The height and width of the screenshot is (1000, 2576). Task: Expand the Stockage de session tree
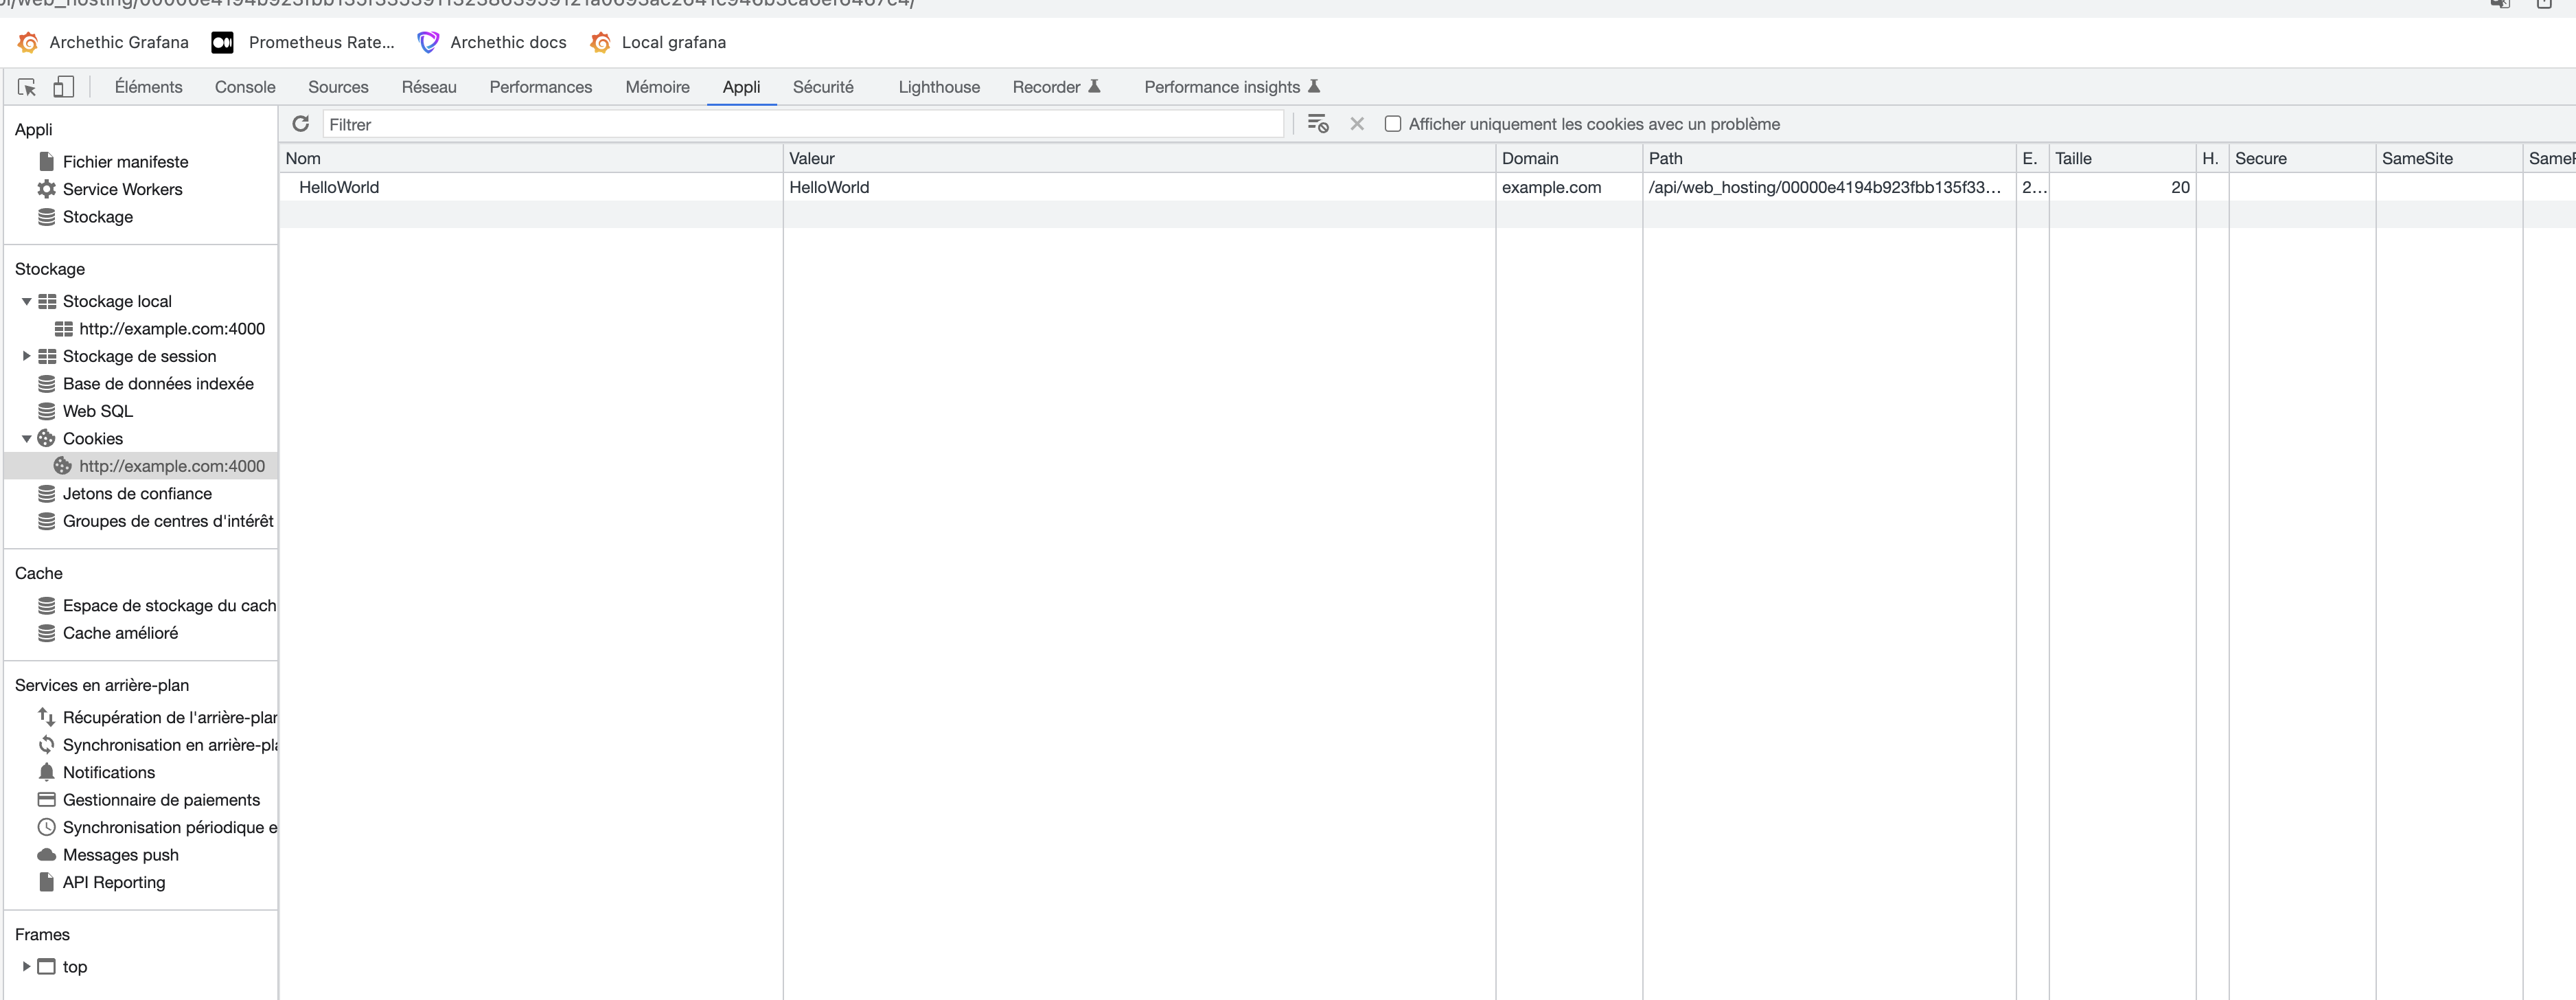(x=26, y=356)
